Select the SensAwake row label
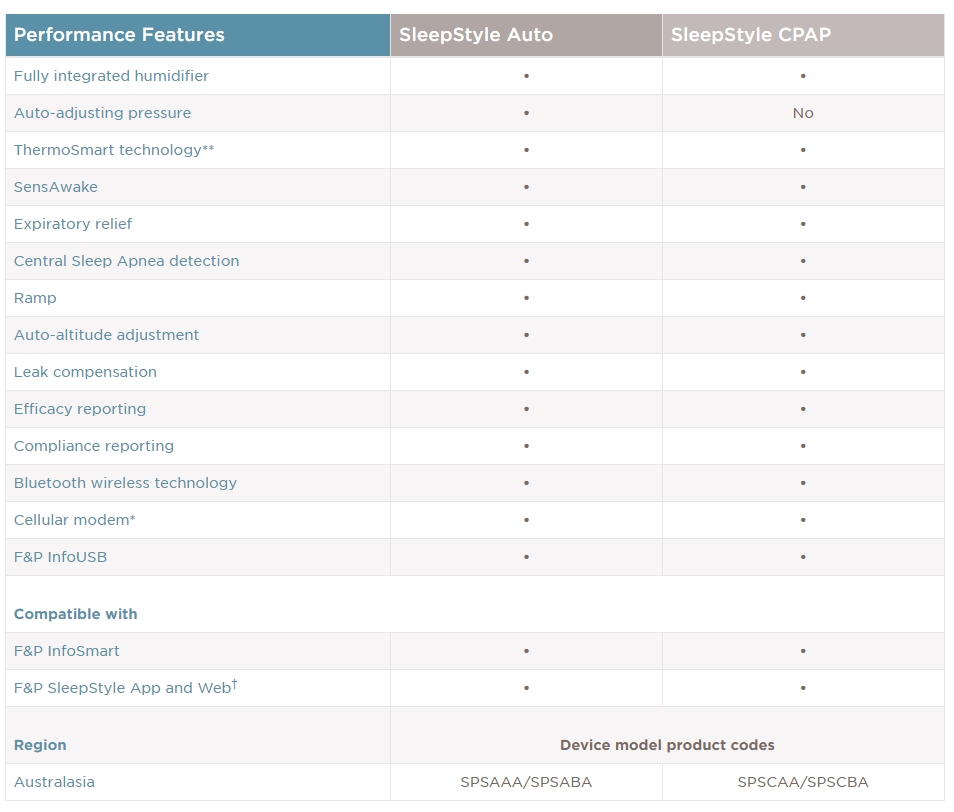Screen dimensions: 954x812 (56, 187)
